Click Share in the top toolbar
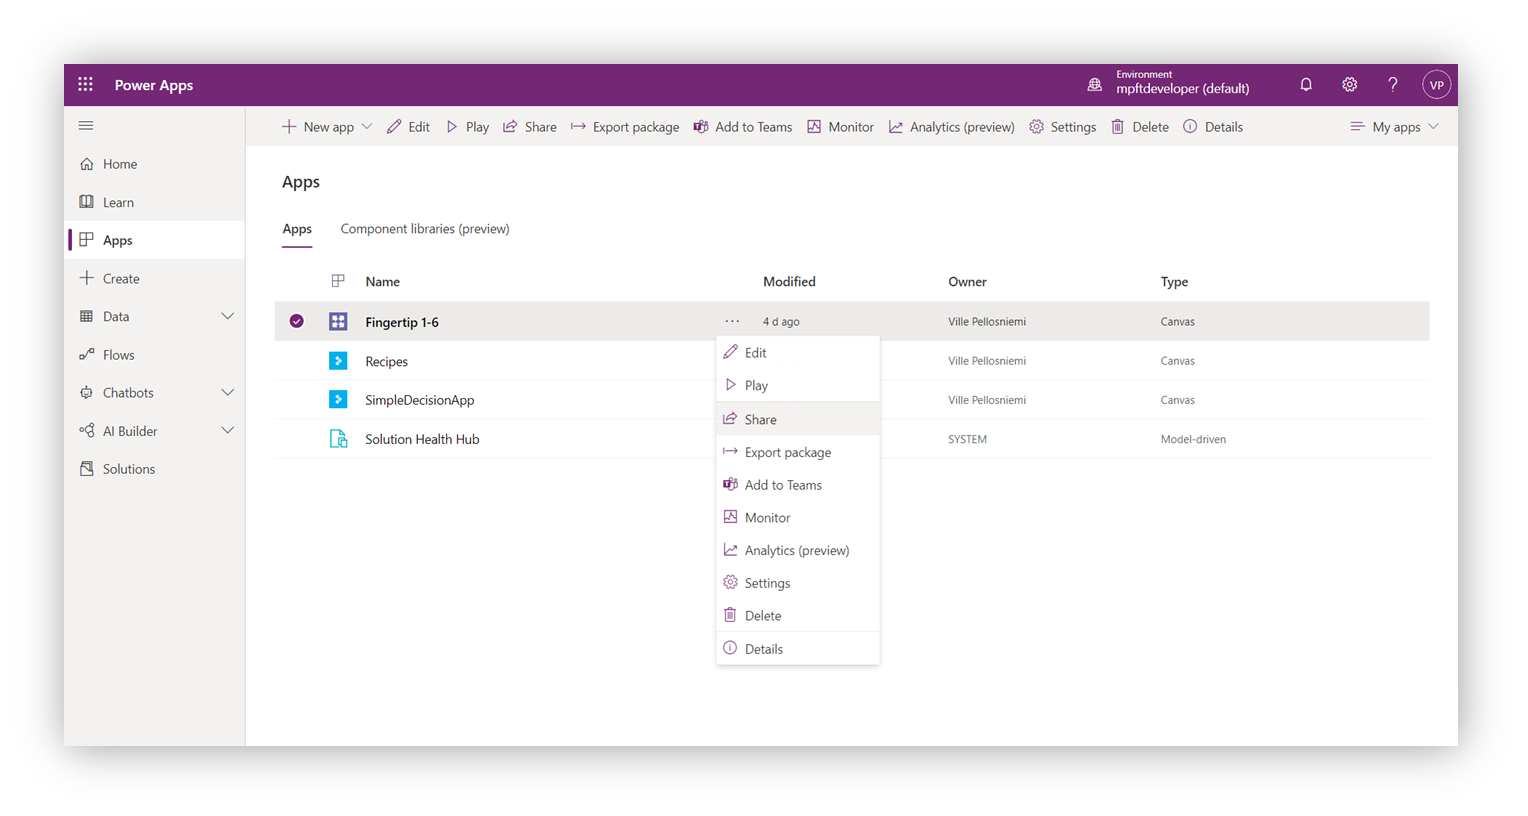This screenshot has height=816, width=1528. click(530, 127)
